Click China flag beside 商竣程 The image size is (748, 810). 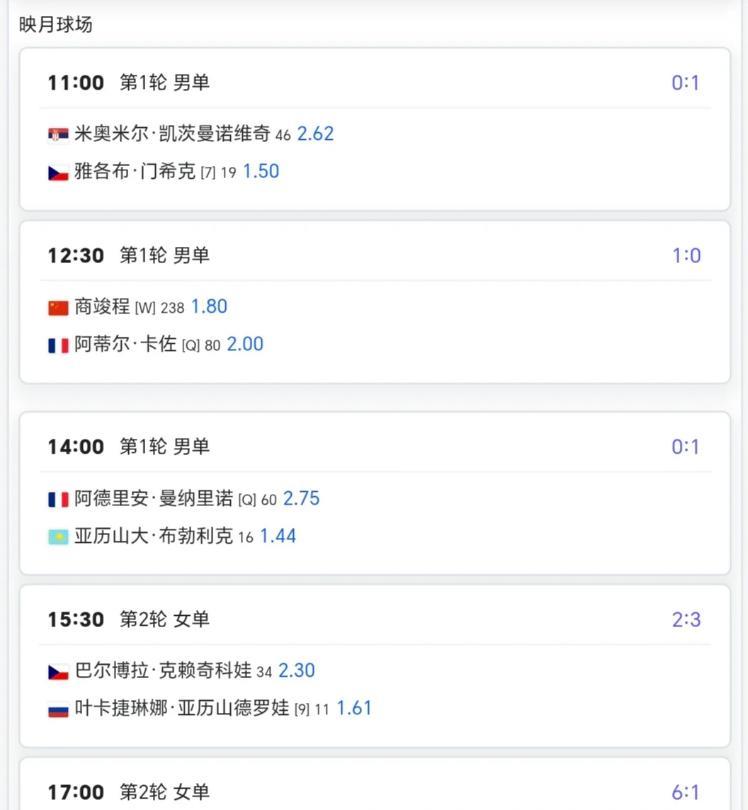(x=58, y=307)
